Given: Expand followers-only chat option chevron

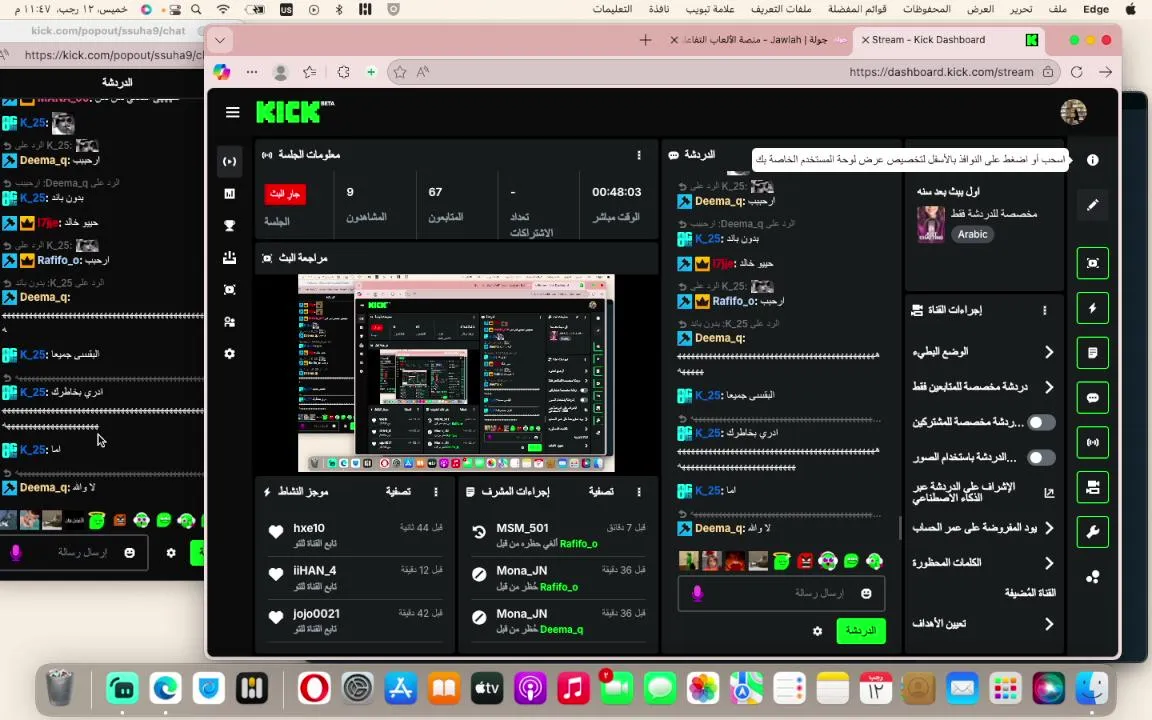Looking at the screenshot, I should click(1048, 387).
